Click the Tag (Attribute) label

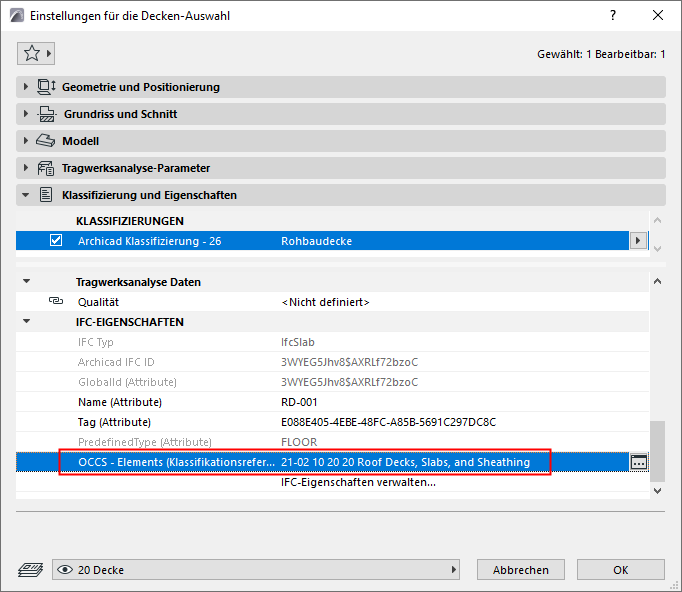(x=114, y=422)
